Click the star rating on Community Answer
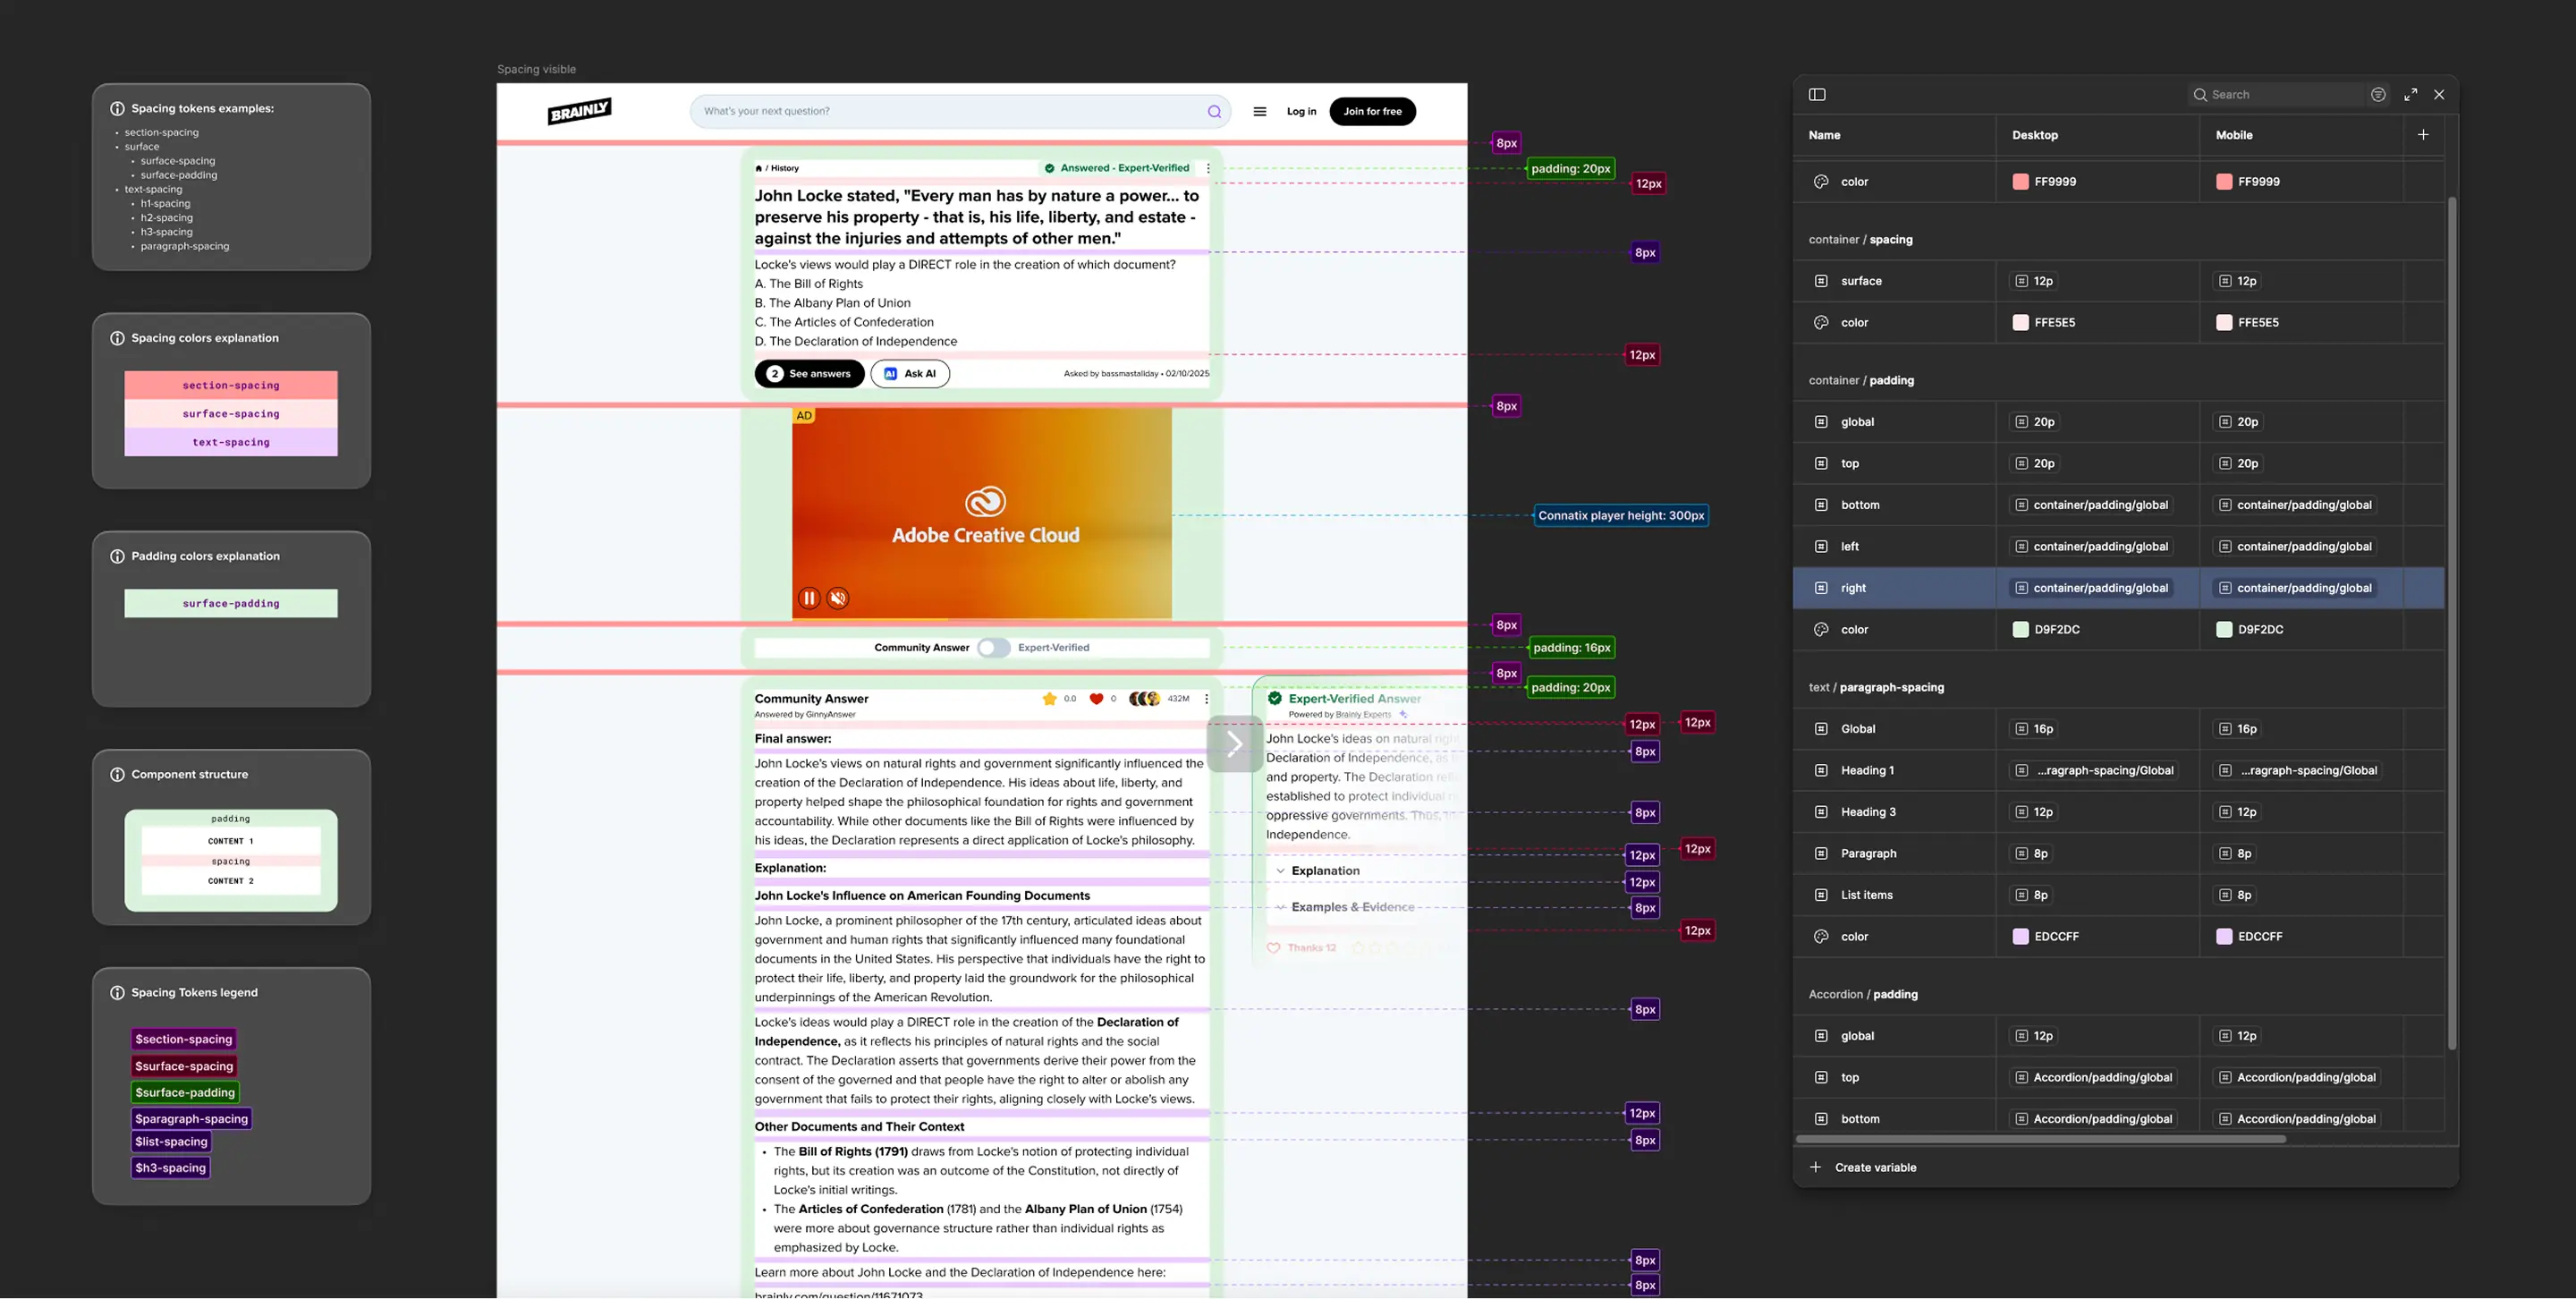Viewport: 2576px width, 1299px height. (1049, 699)
